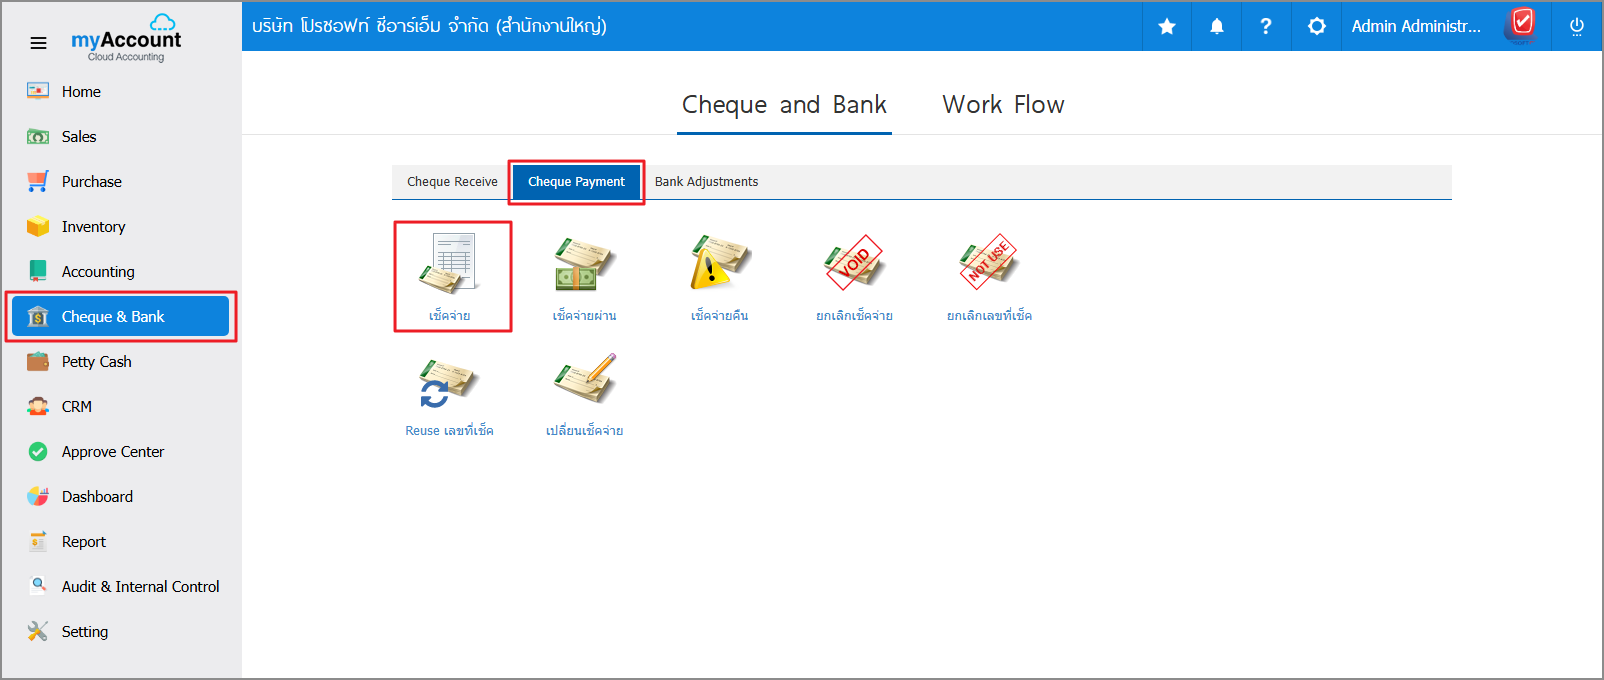Collapse sidebar with the hamburger menu
The height and width of the screenshot is (680, 1604).
38,43
